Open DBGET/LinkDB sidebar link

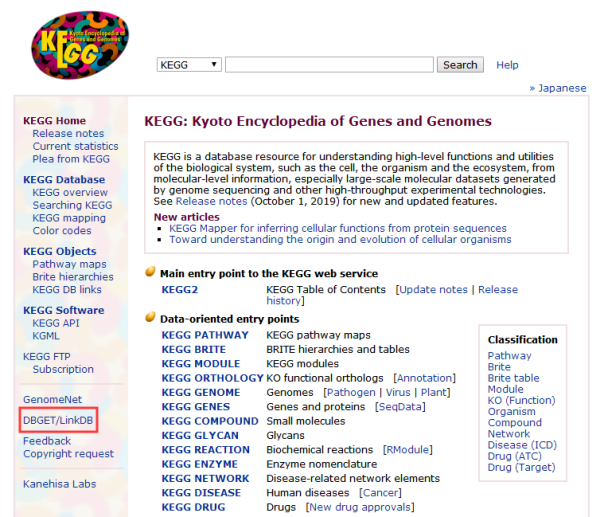pos(58,420)
